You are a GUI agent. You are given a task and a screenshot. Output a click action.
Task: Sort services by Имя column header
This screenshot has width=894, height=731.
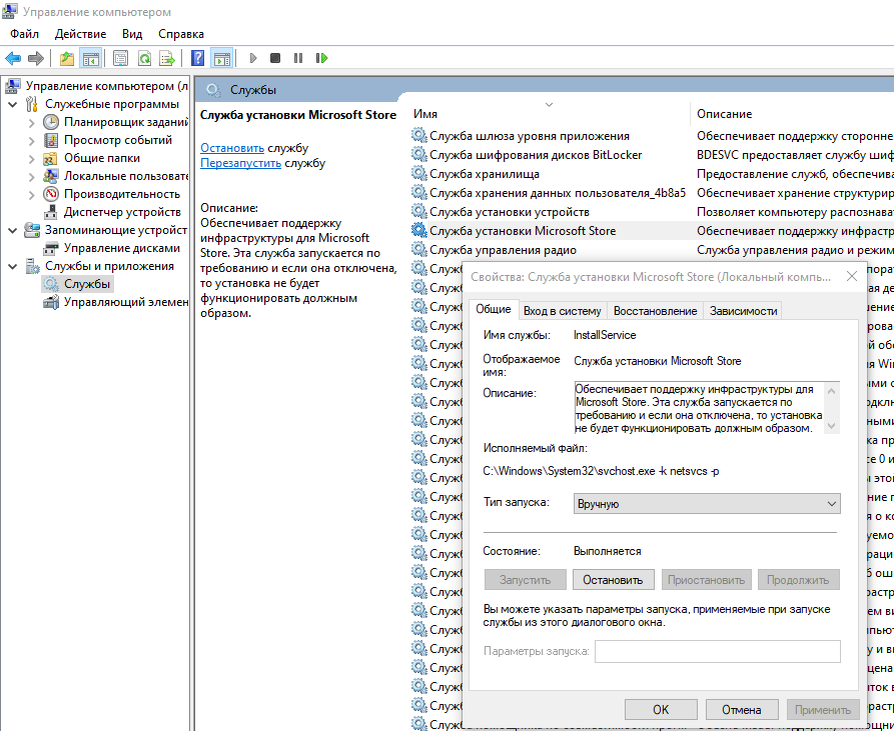(550, 113)
